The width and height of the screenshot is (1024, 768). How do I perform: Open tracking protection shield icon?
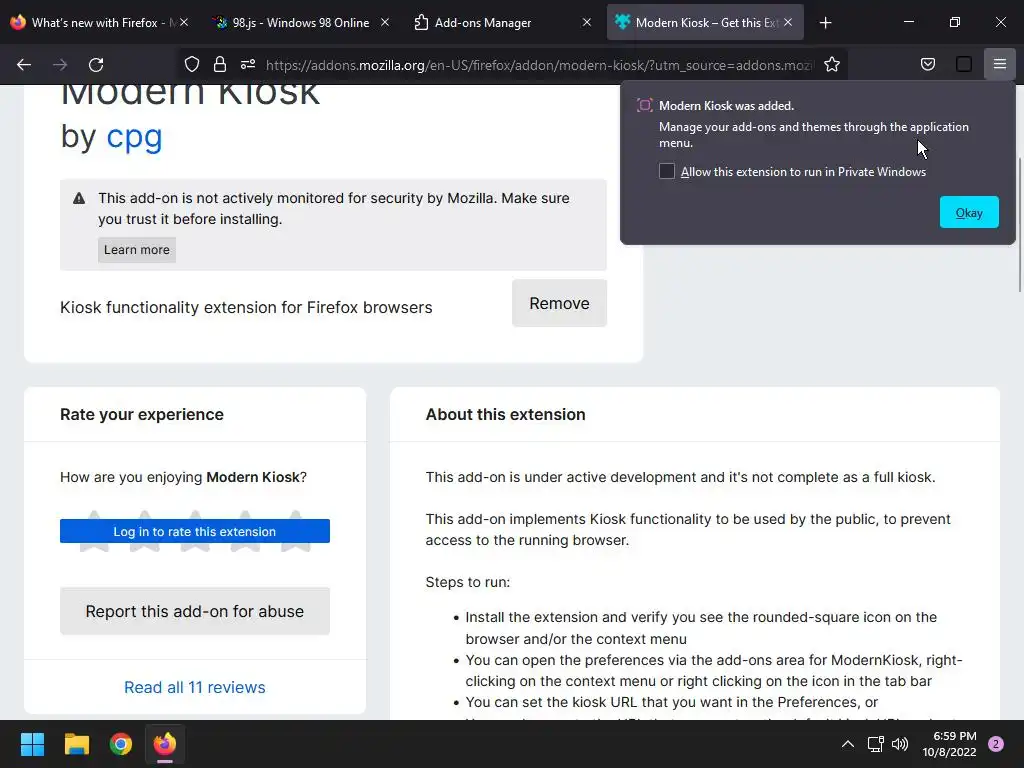coord(191,64)
